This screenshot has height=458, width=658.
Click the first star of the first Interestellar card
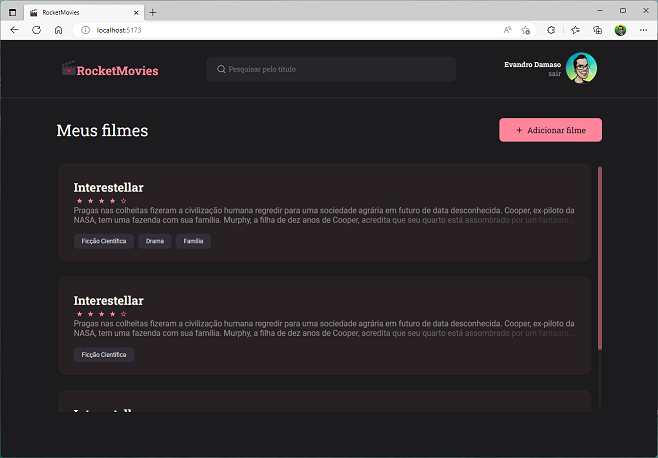79,201
